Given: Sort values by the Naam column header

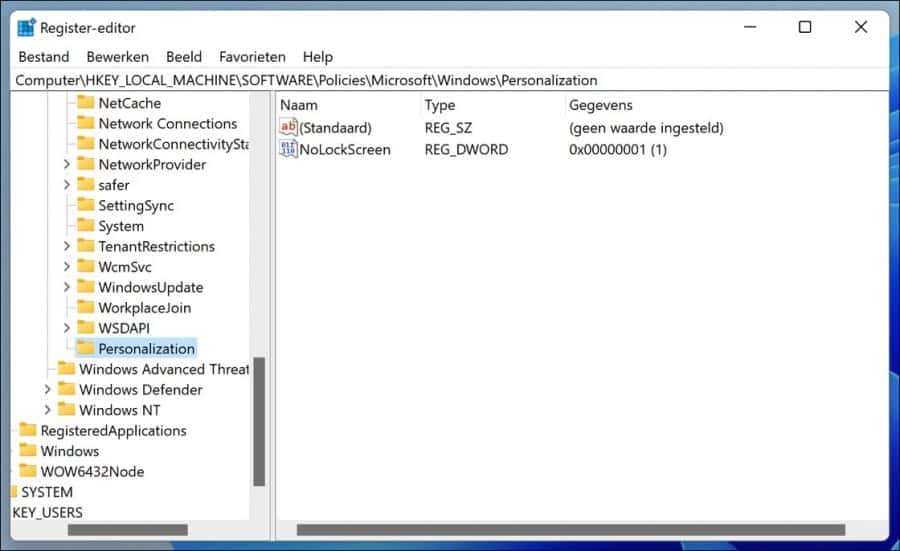Looking at the screenshot, I should point(298,105).
